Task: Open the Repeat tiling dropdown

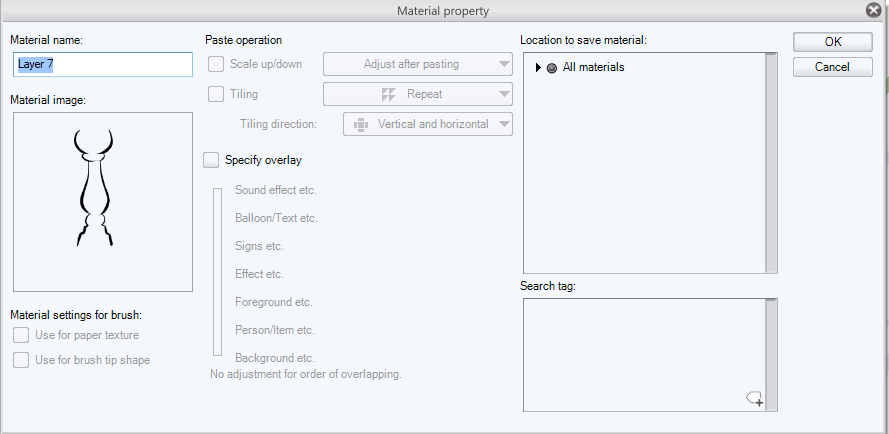Action: pos(417,94)
